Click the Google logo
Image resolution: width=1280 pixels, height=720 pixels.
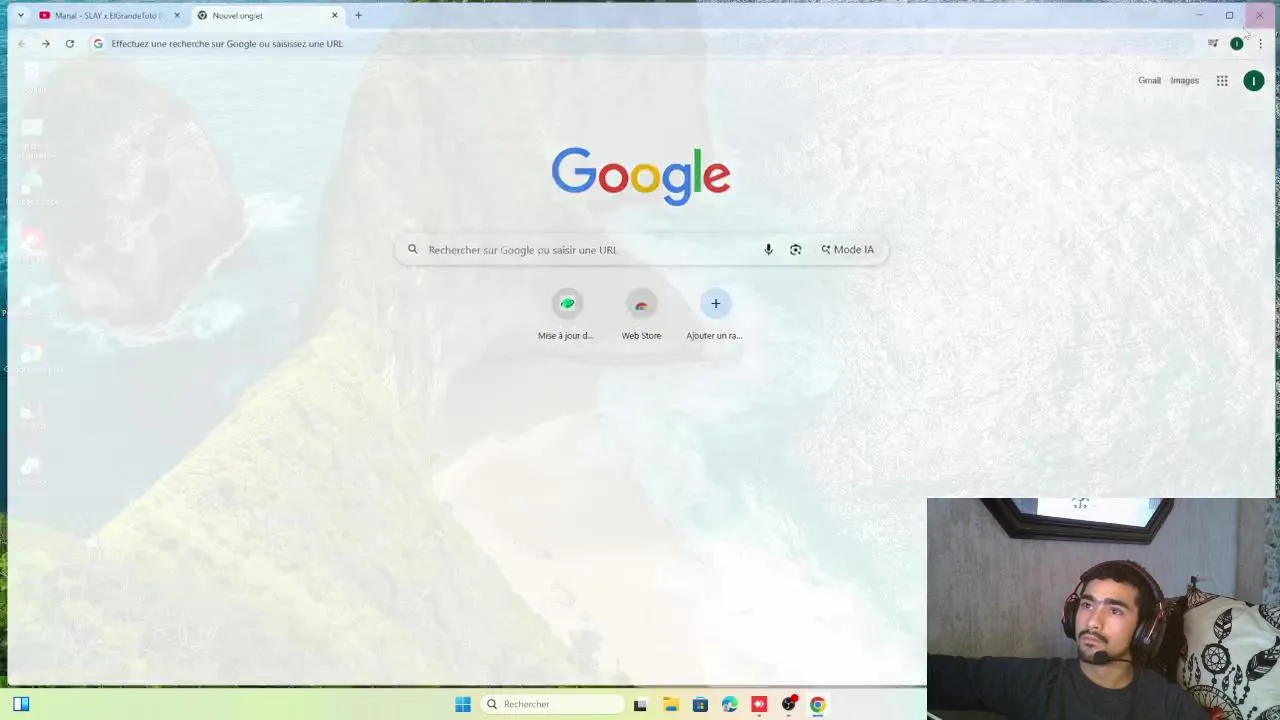pos(641,176)
